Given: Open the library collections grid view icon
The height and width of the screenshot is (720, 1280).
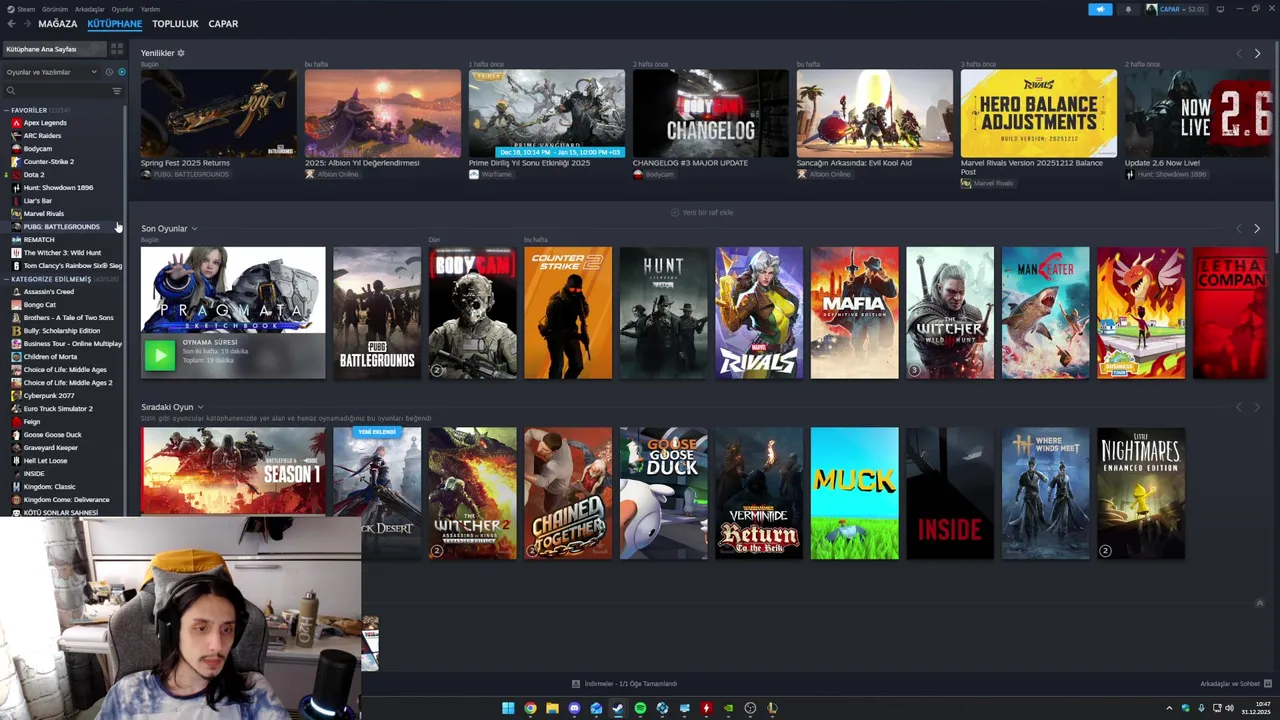Looking at the screenshot, I should pos(117,49).
